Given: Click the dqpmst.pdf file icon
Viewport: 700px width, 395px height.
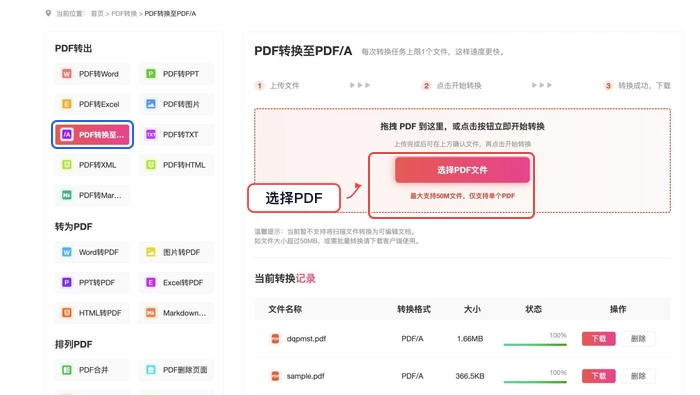Looking at the screenshot, I should (x=275, y=339).
